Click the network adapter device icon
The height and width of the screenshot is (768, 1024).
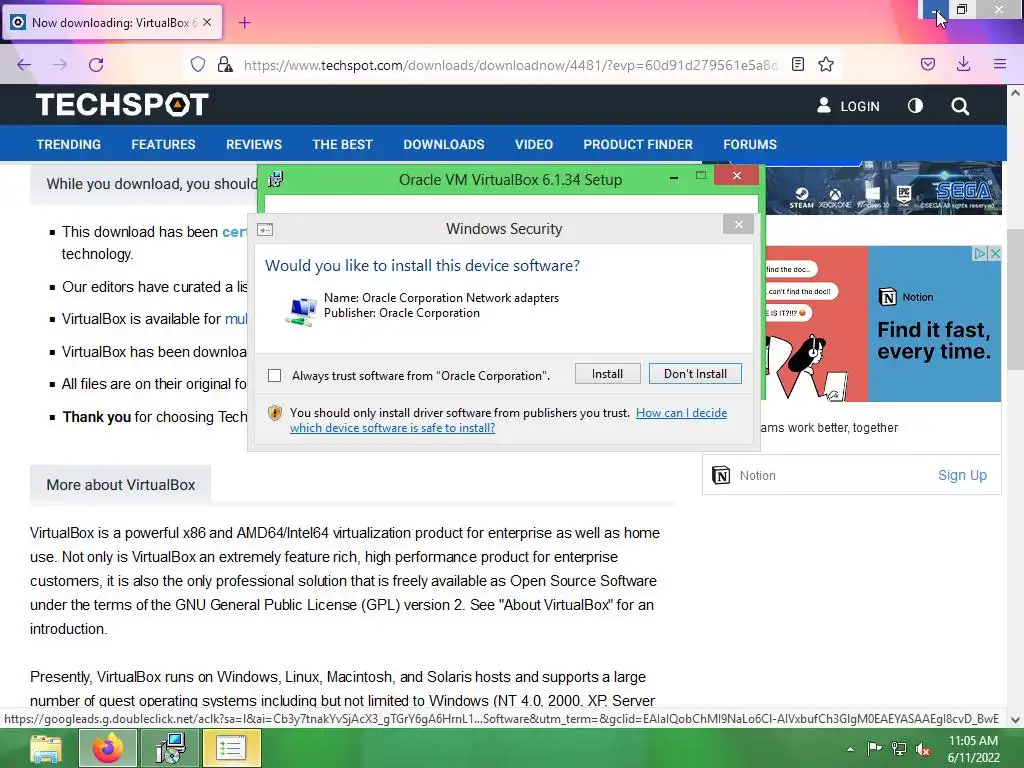[x=300, y=311]
